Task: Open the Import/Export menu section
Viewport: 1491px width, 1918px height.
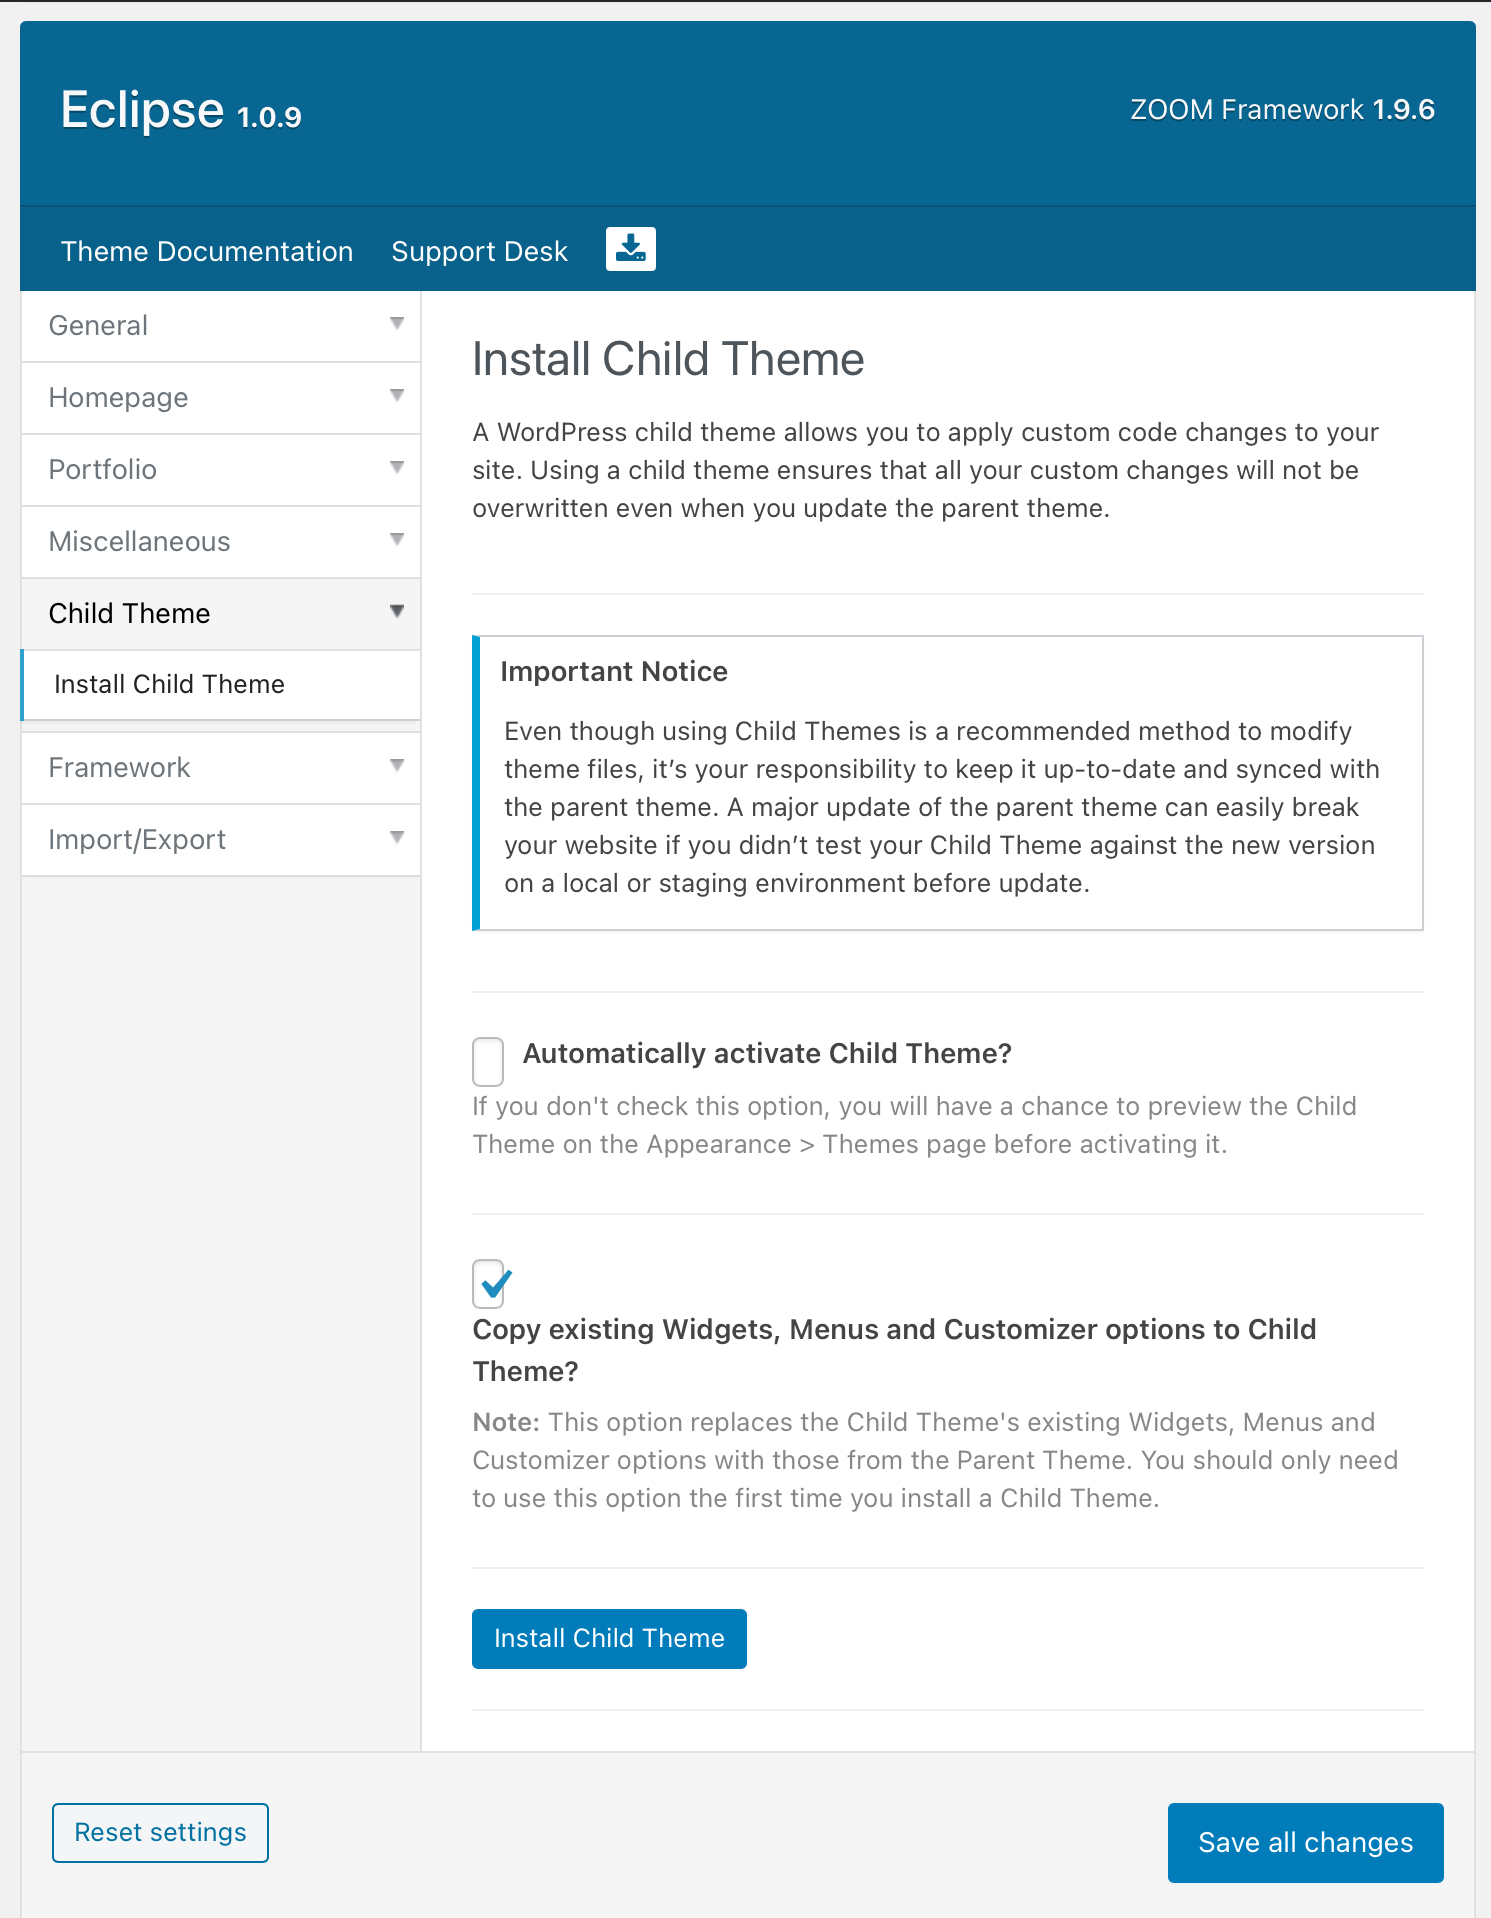Action: pos(138,839)
